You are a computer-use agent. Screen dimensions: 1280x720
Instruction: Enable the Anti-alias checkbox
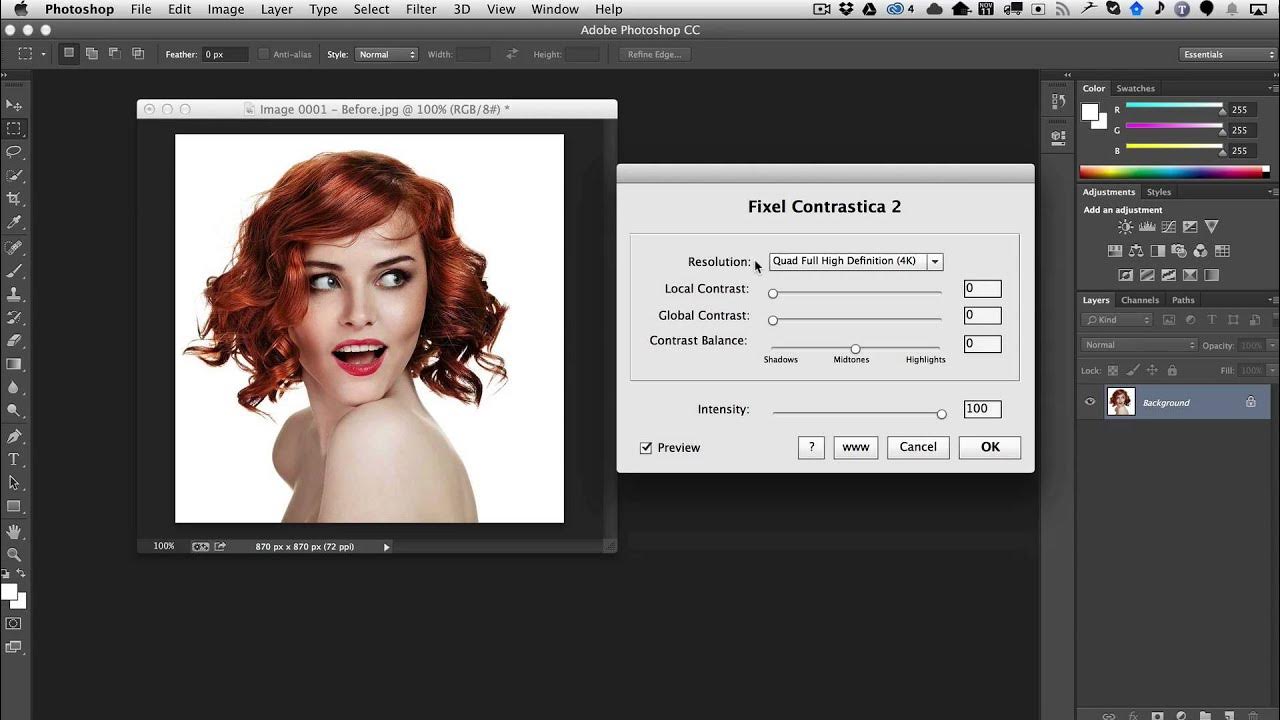(x=264, y=54)
